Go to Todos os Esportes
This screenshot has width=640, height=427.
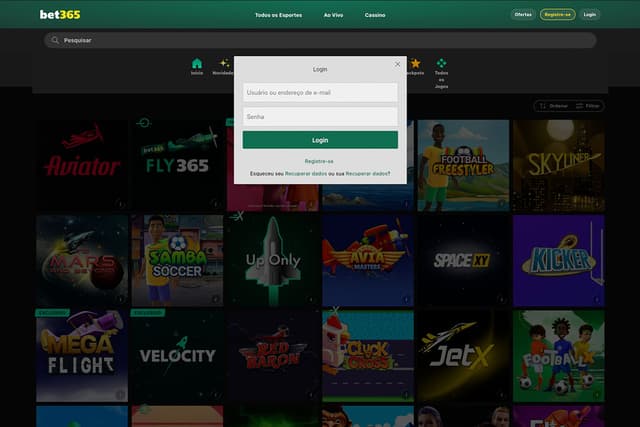pos(278,15)
